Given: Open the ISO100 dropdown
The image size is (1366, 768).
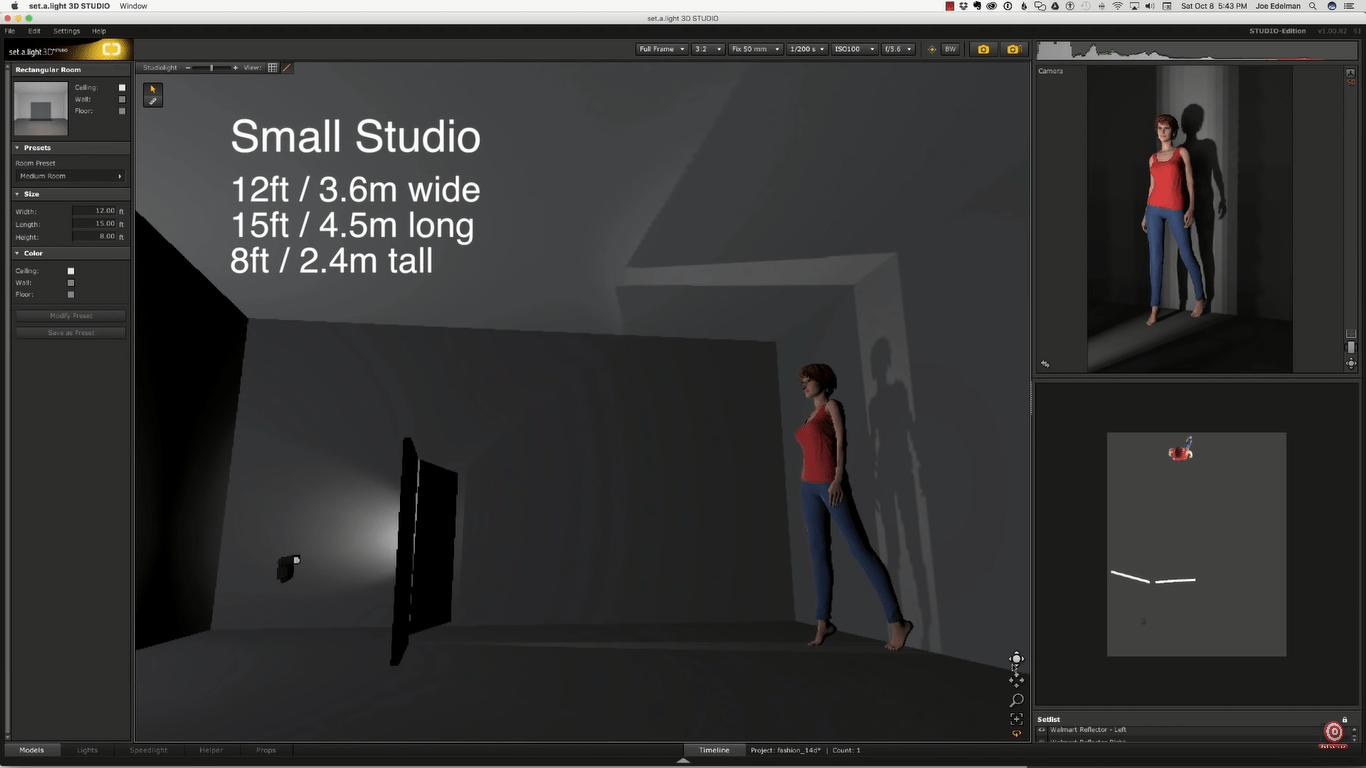Looking at the screenshot, I should point(855,49).
